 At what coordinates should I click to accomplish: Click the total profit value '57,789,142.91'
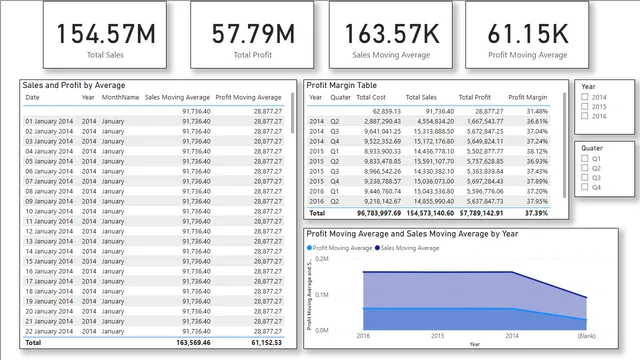(x=481, y=213)
